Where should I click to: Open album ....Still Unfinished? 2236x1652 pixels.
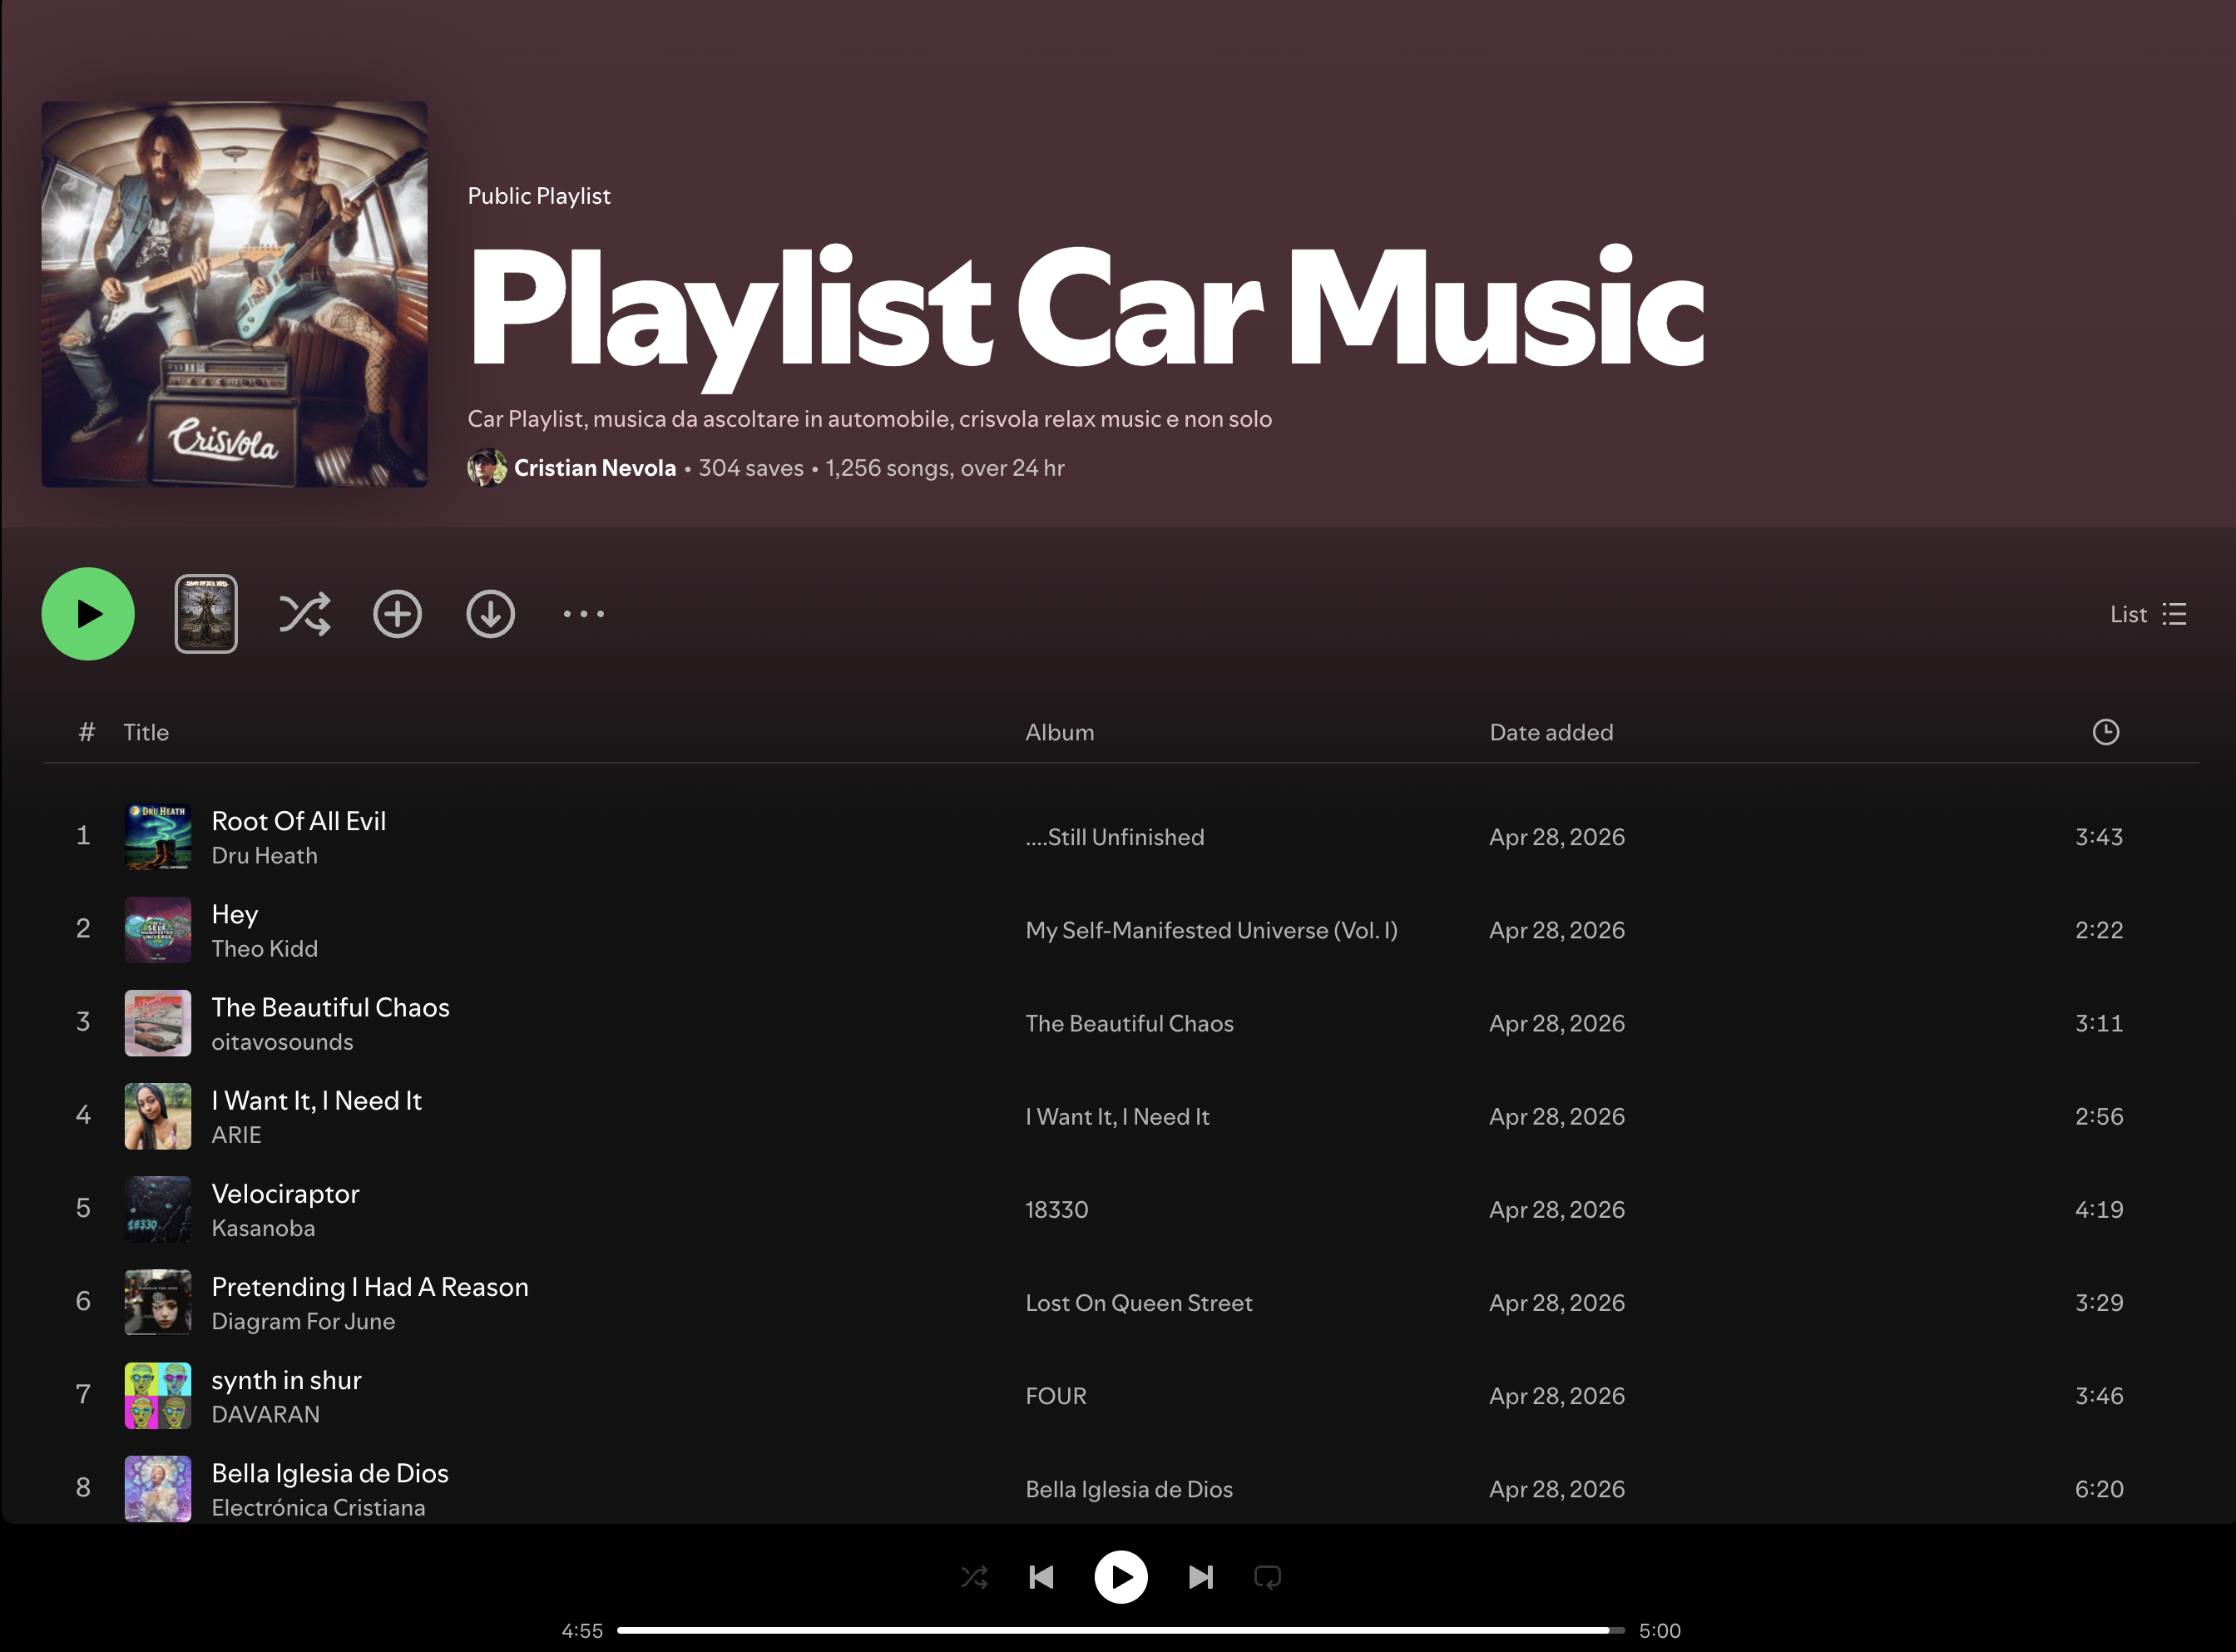[1115, 837]
